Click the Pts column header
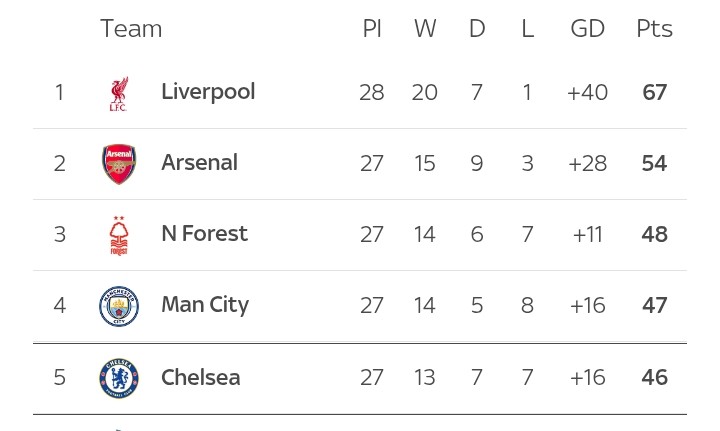This screenshot has width=720, height=431. click(x=654, y=28)
